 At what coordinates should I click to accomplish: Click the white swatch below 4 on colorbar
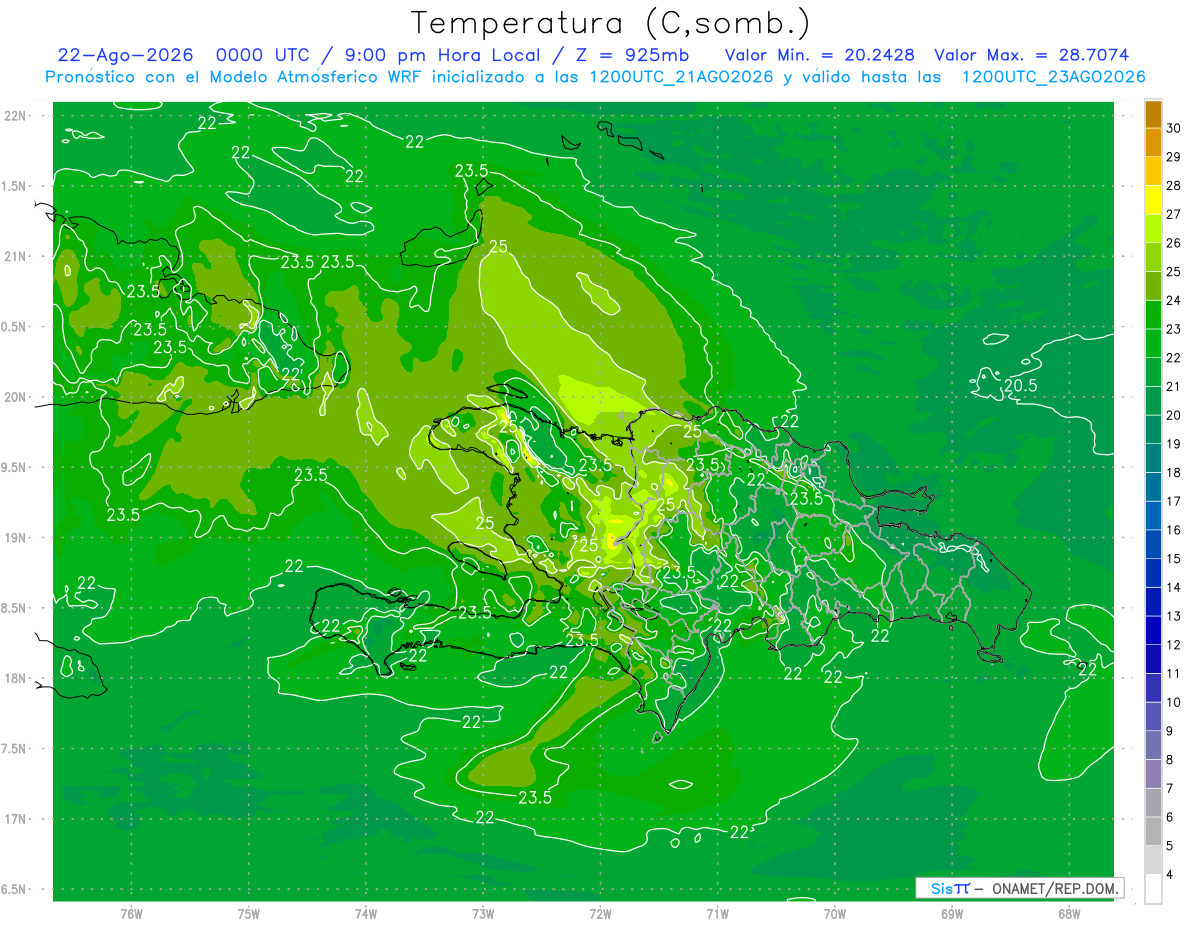(1153, 889)
